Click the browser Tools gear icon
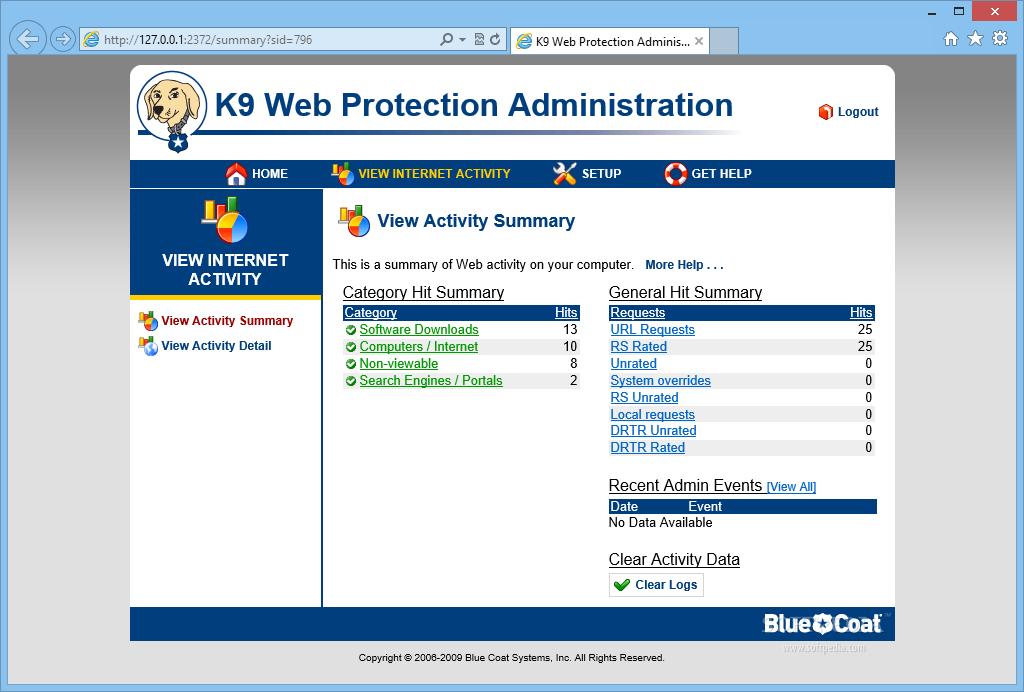The height and width of the screenshot is (692, 1024). (1000, 39)
